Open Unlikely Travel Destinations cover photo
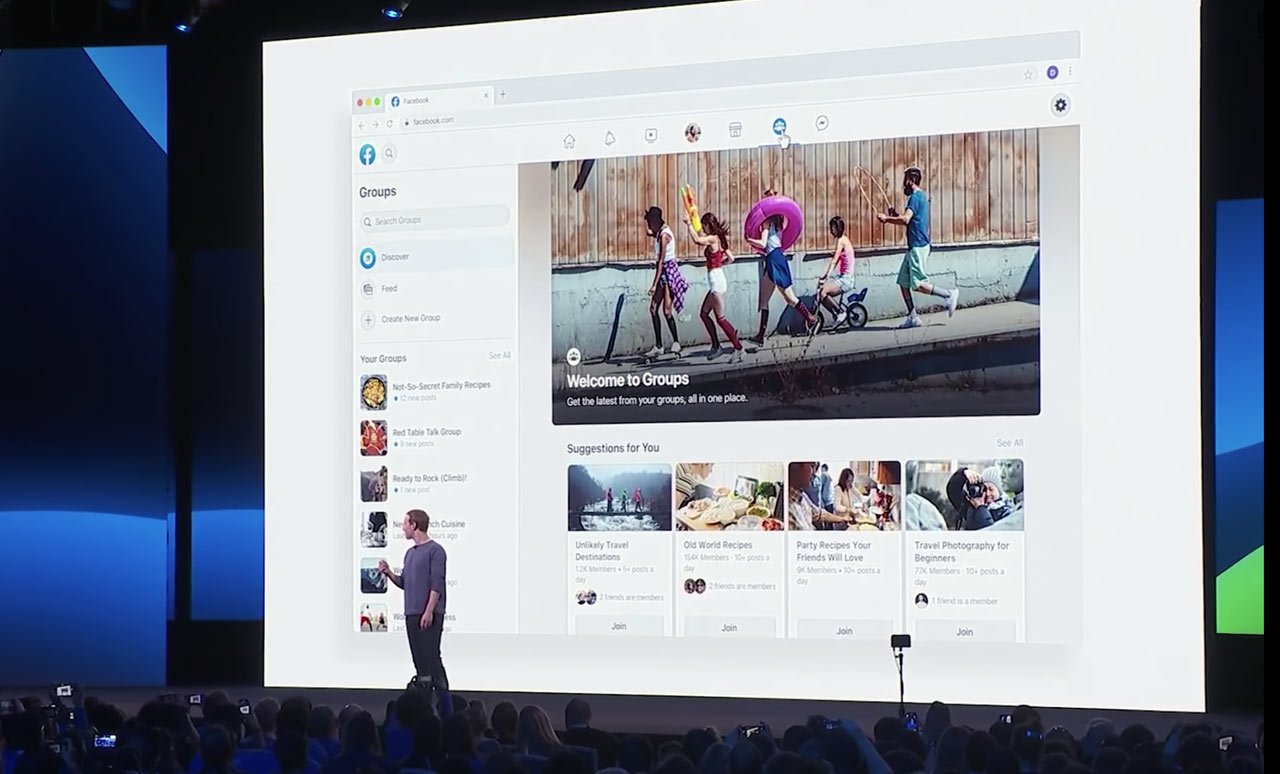This screenshot has width=1280, height=774. pyautogui.click(x=620, y=497)
